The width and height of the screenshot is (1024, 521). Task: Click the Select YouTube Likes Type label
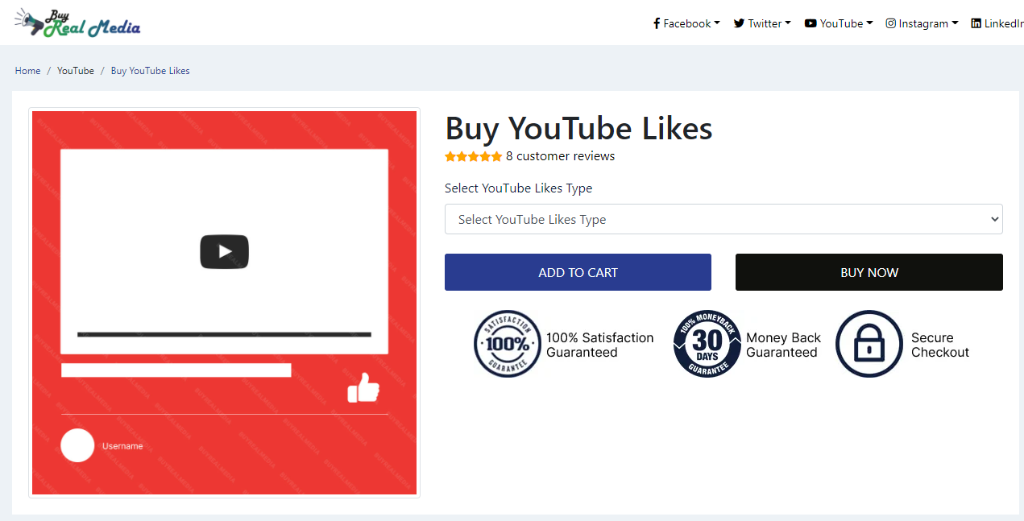coord(519,188)
